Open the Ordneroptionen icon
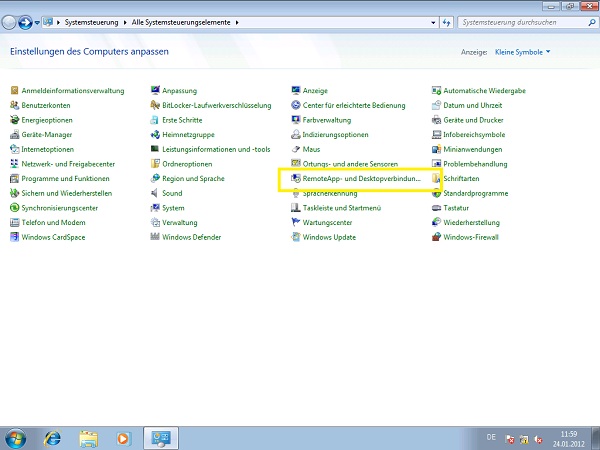The height and width of the screenshot is (450, 600). (155, 164)
